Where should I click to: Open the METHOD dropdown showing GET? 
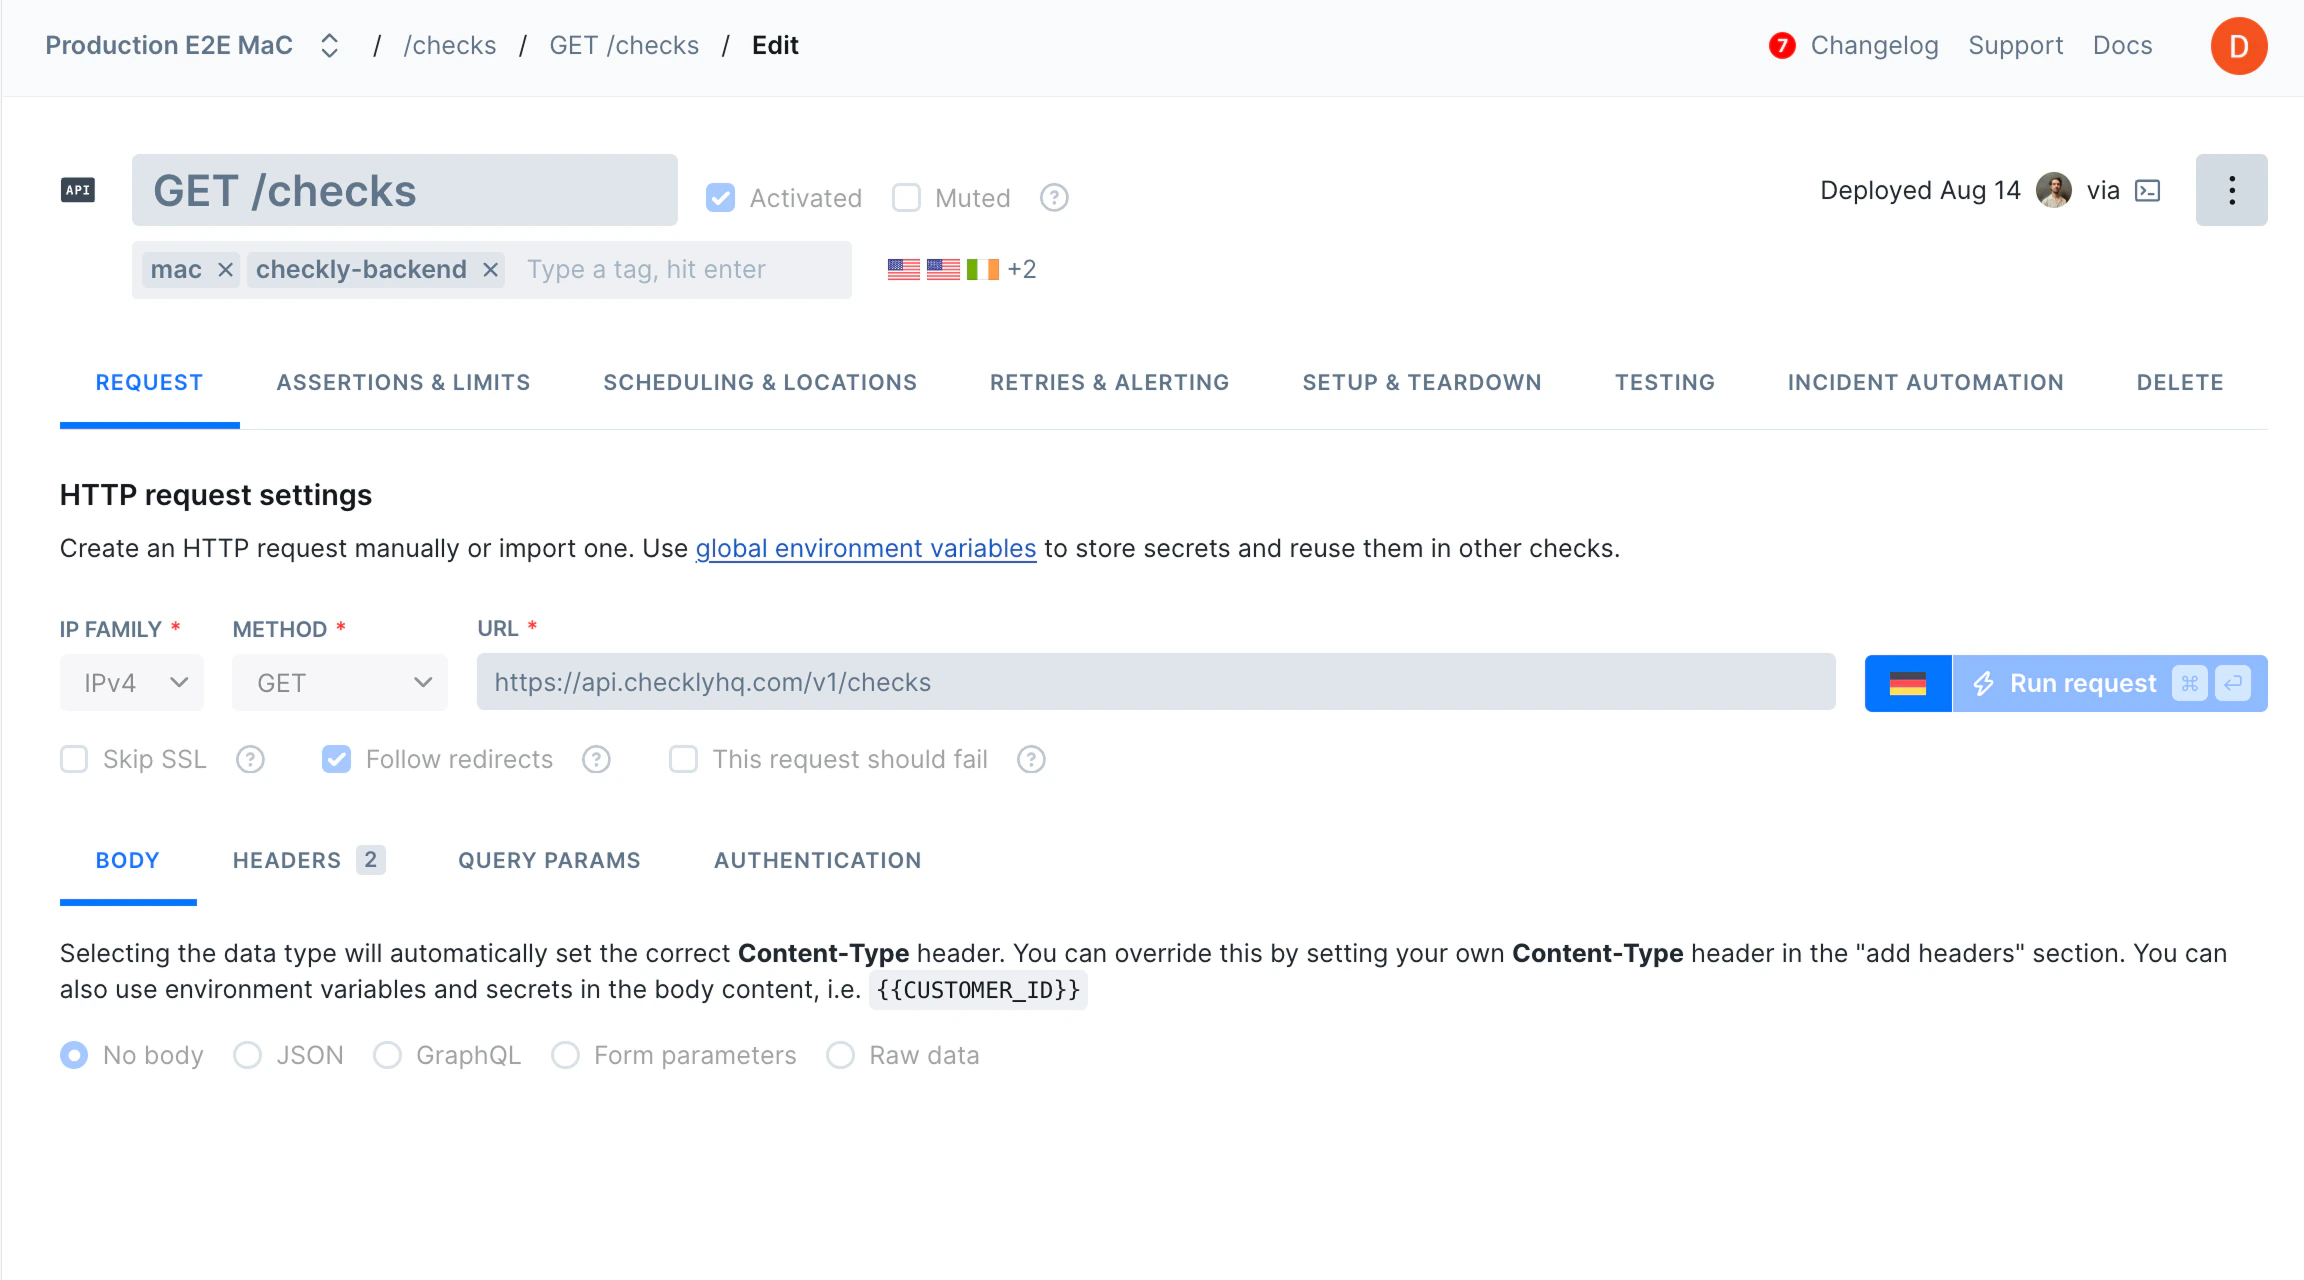[x=339, y=682]
